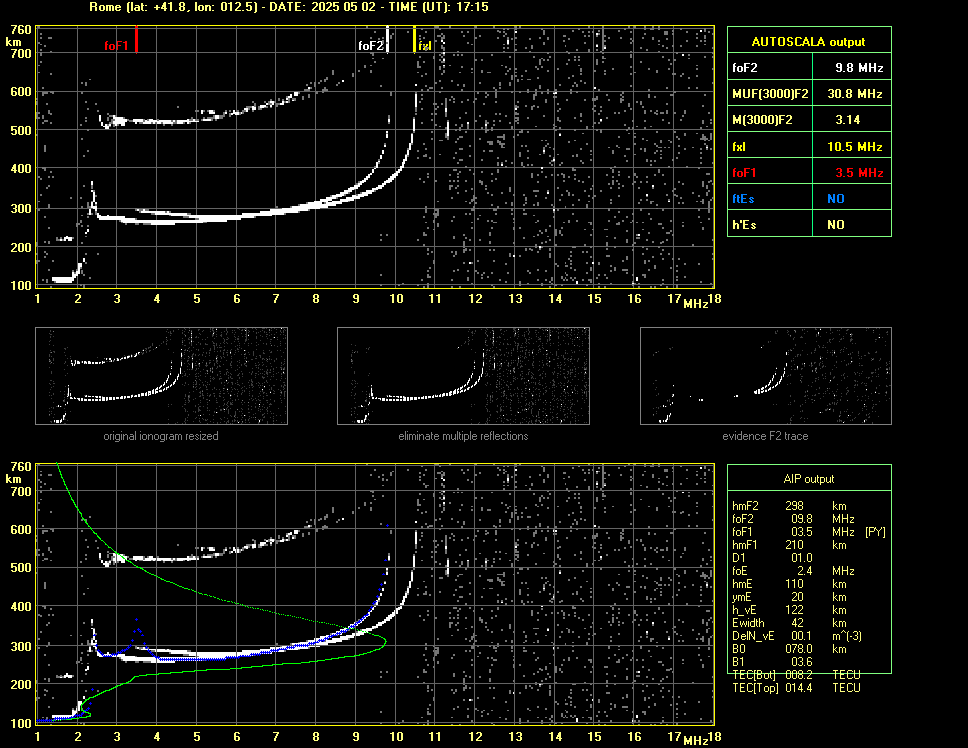Select the h'Es NO value

click(836, 225)
